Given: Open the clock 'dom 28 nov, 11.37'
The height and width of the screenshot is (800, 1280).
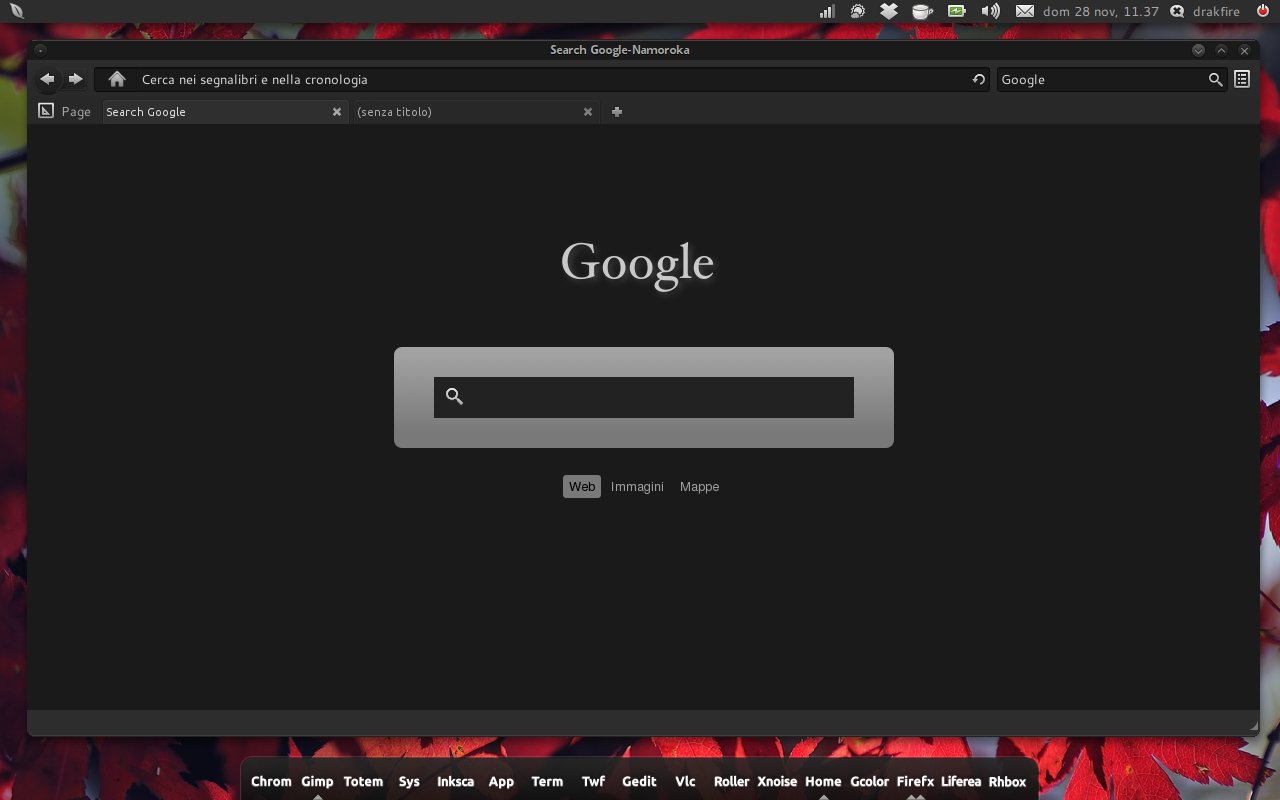Looking at the screenshot, I should [1100, 12].
